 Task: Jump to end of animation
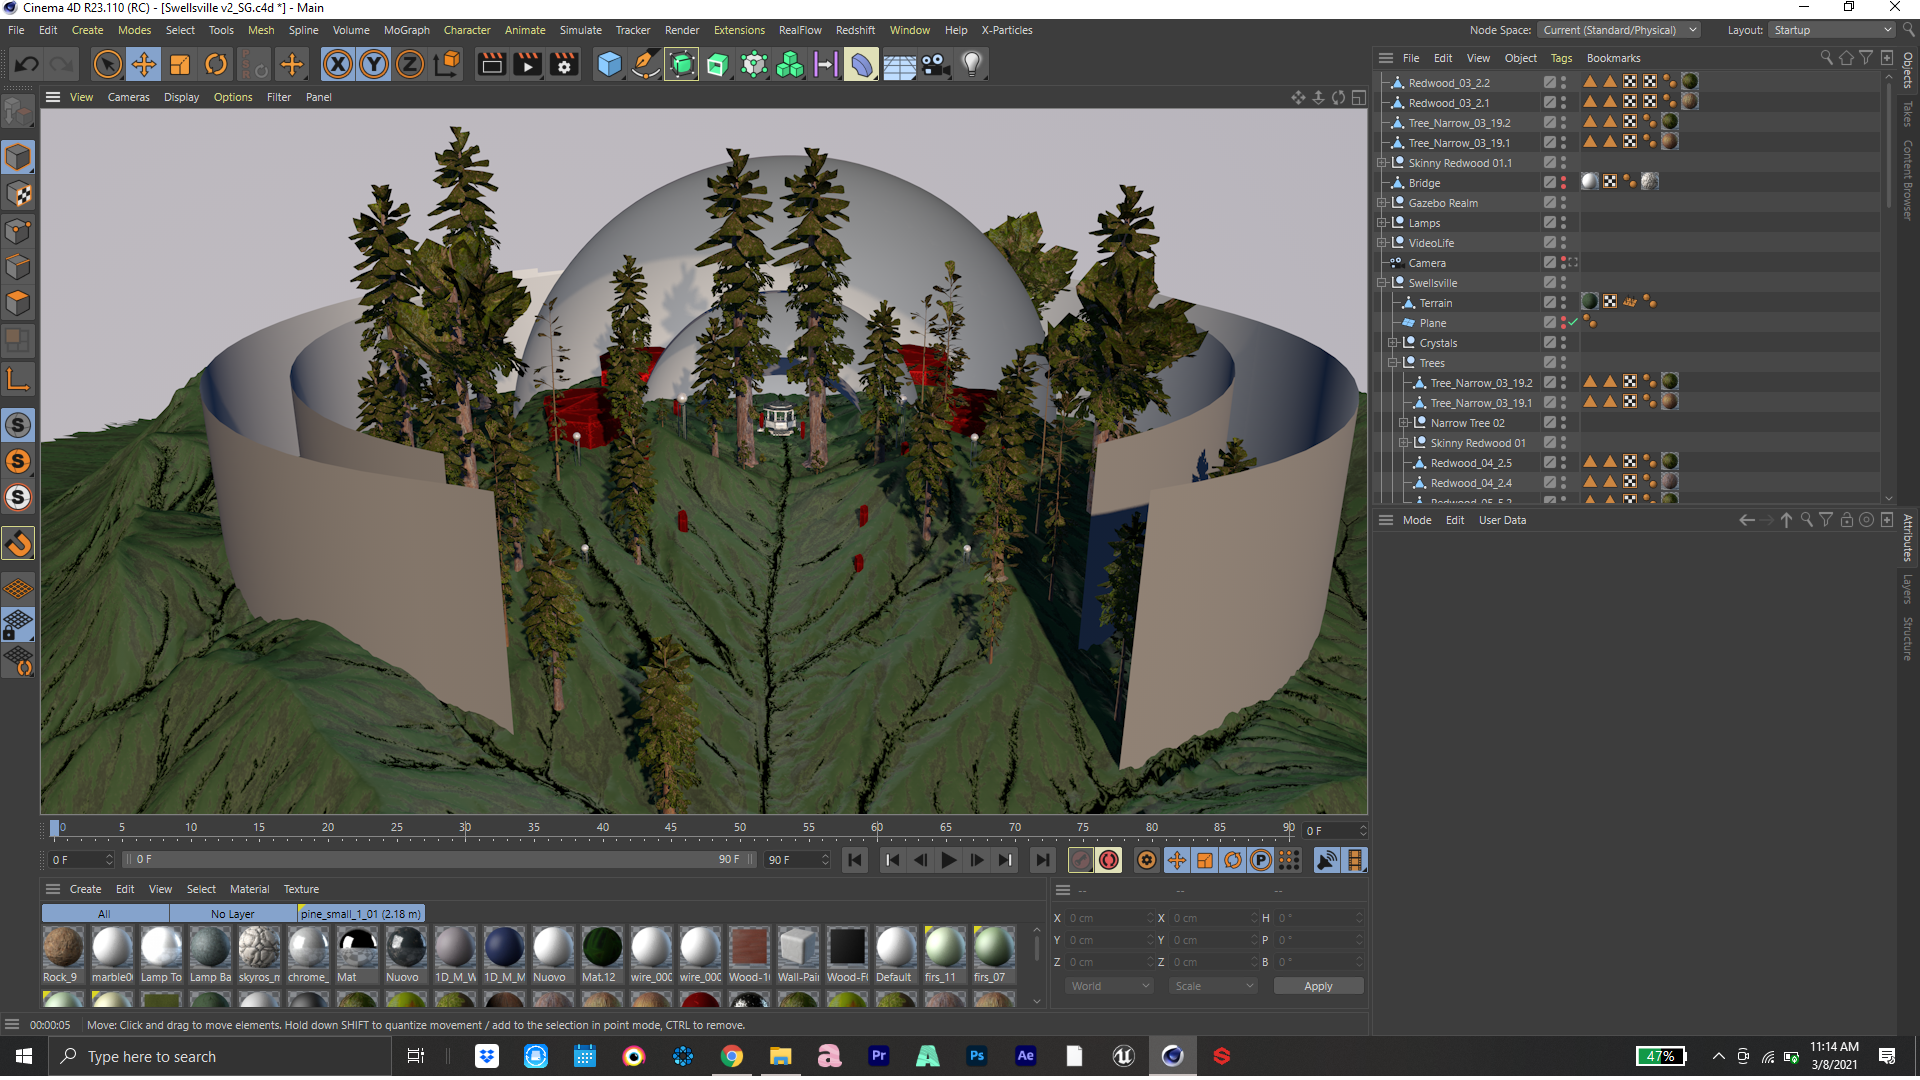(x=1042, y=860)
